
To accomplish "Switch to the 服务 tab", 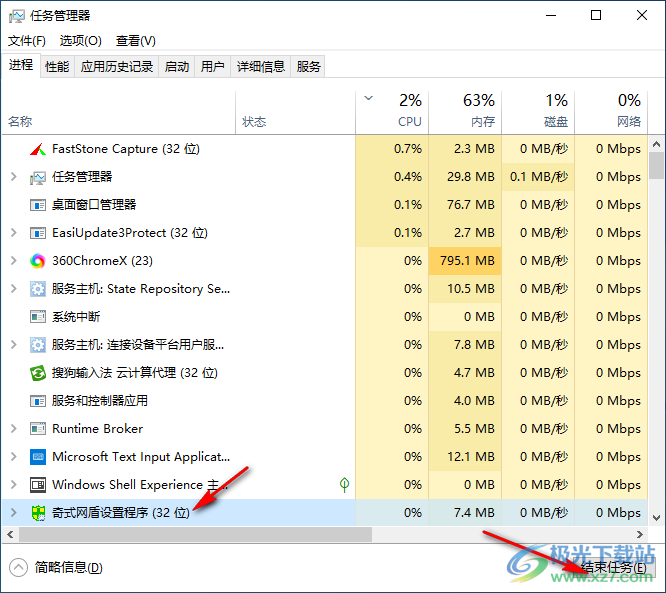I will pos(308,67).
